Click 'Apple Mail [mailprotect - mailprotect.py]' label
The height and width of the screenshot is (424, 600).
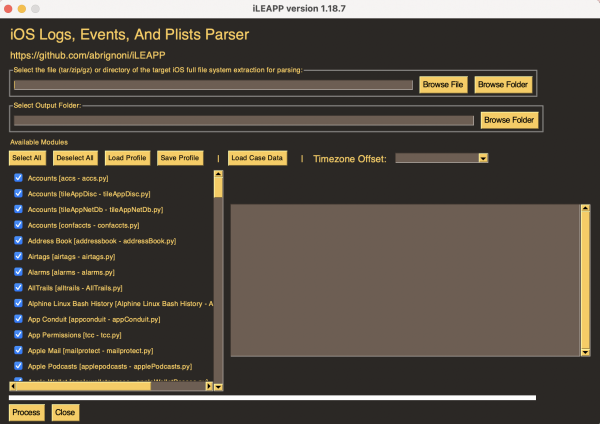click(x=90, y=351)
